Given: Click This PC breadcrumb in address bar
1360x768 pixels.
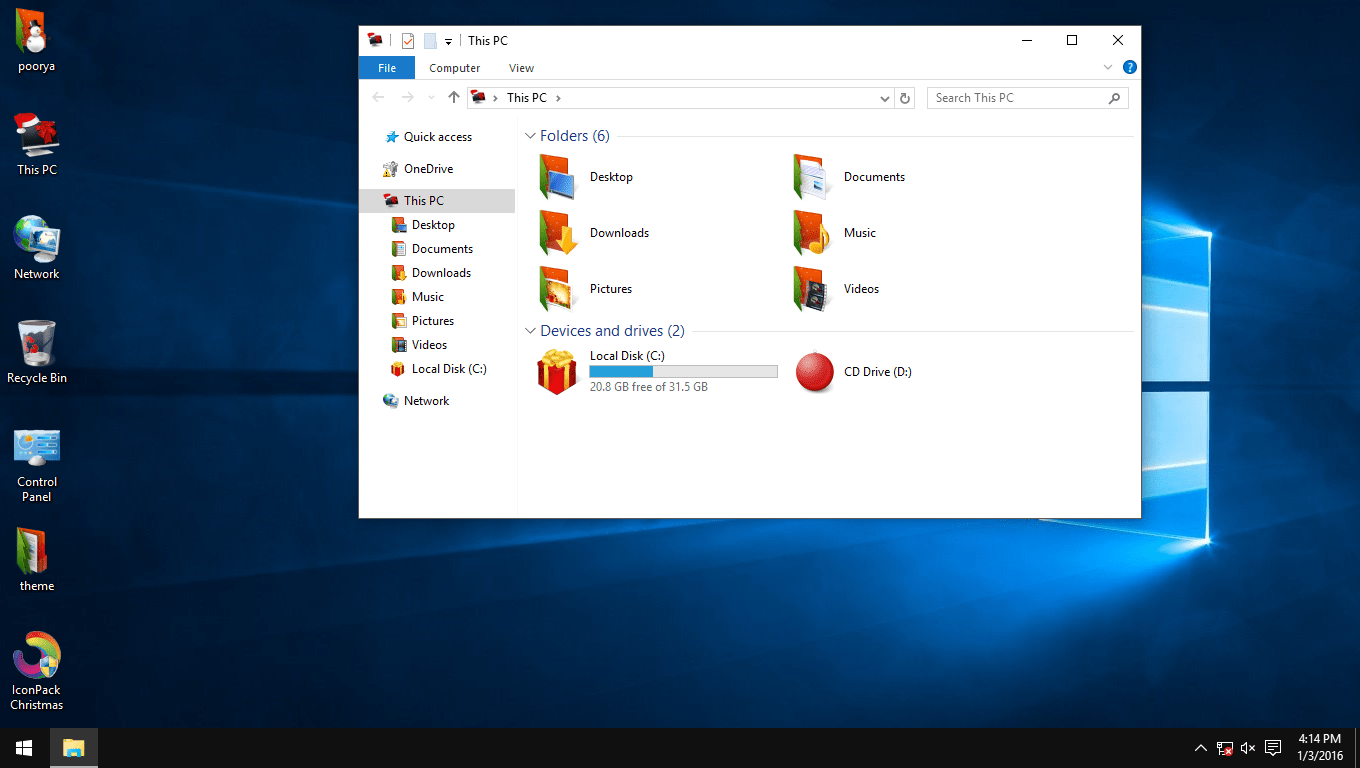Looking at the screenshot, I should pos(526,98).
